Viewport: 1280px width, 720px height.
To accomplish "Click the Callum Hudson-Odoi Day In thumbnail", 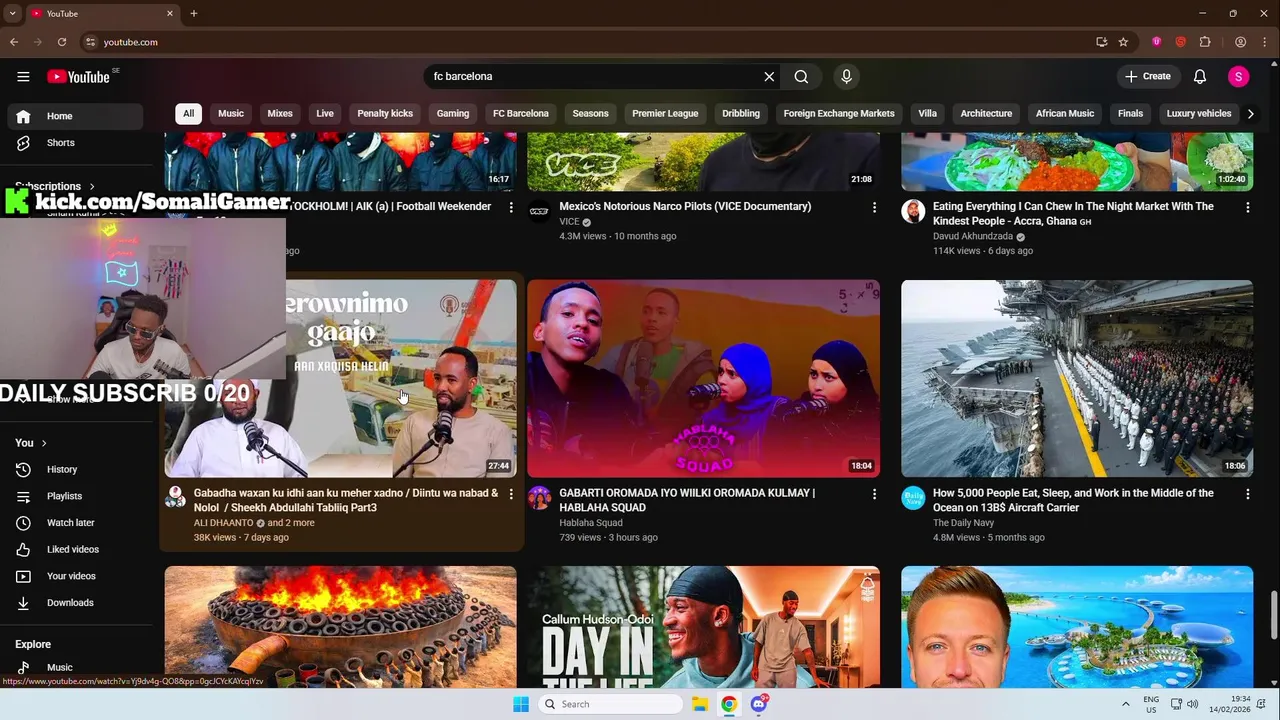I will point(703,627).
